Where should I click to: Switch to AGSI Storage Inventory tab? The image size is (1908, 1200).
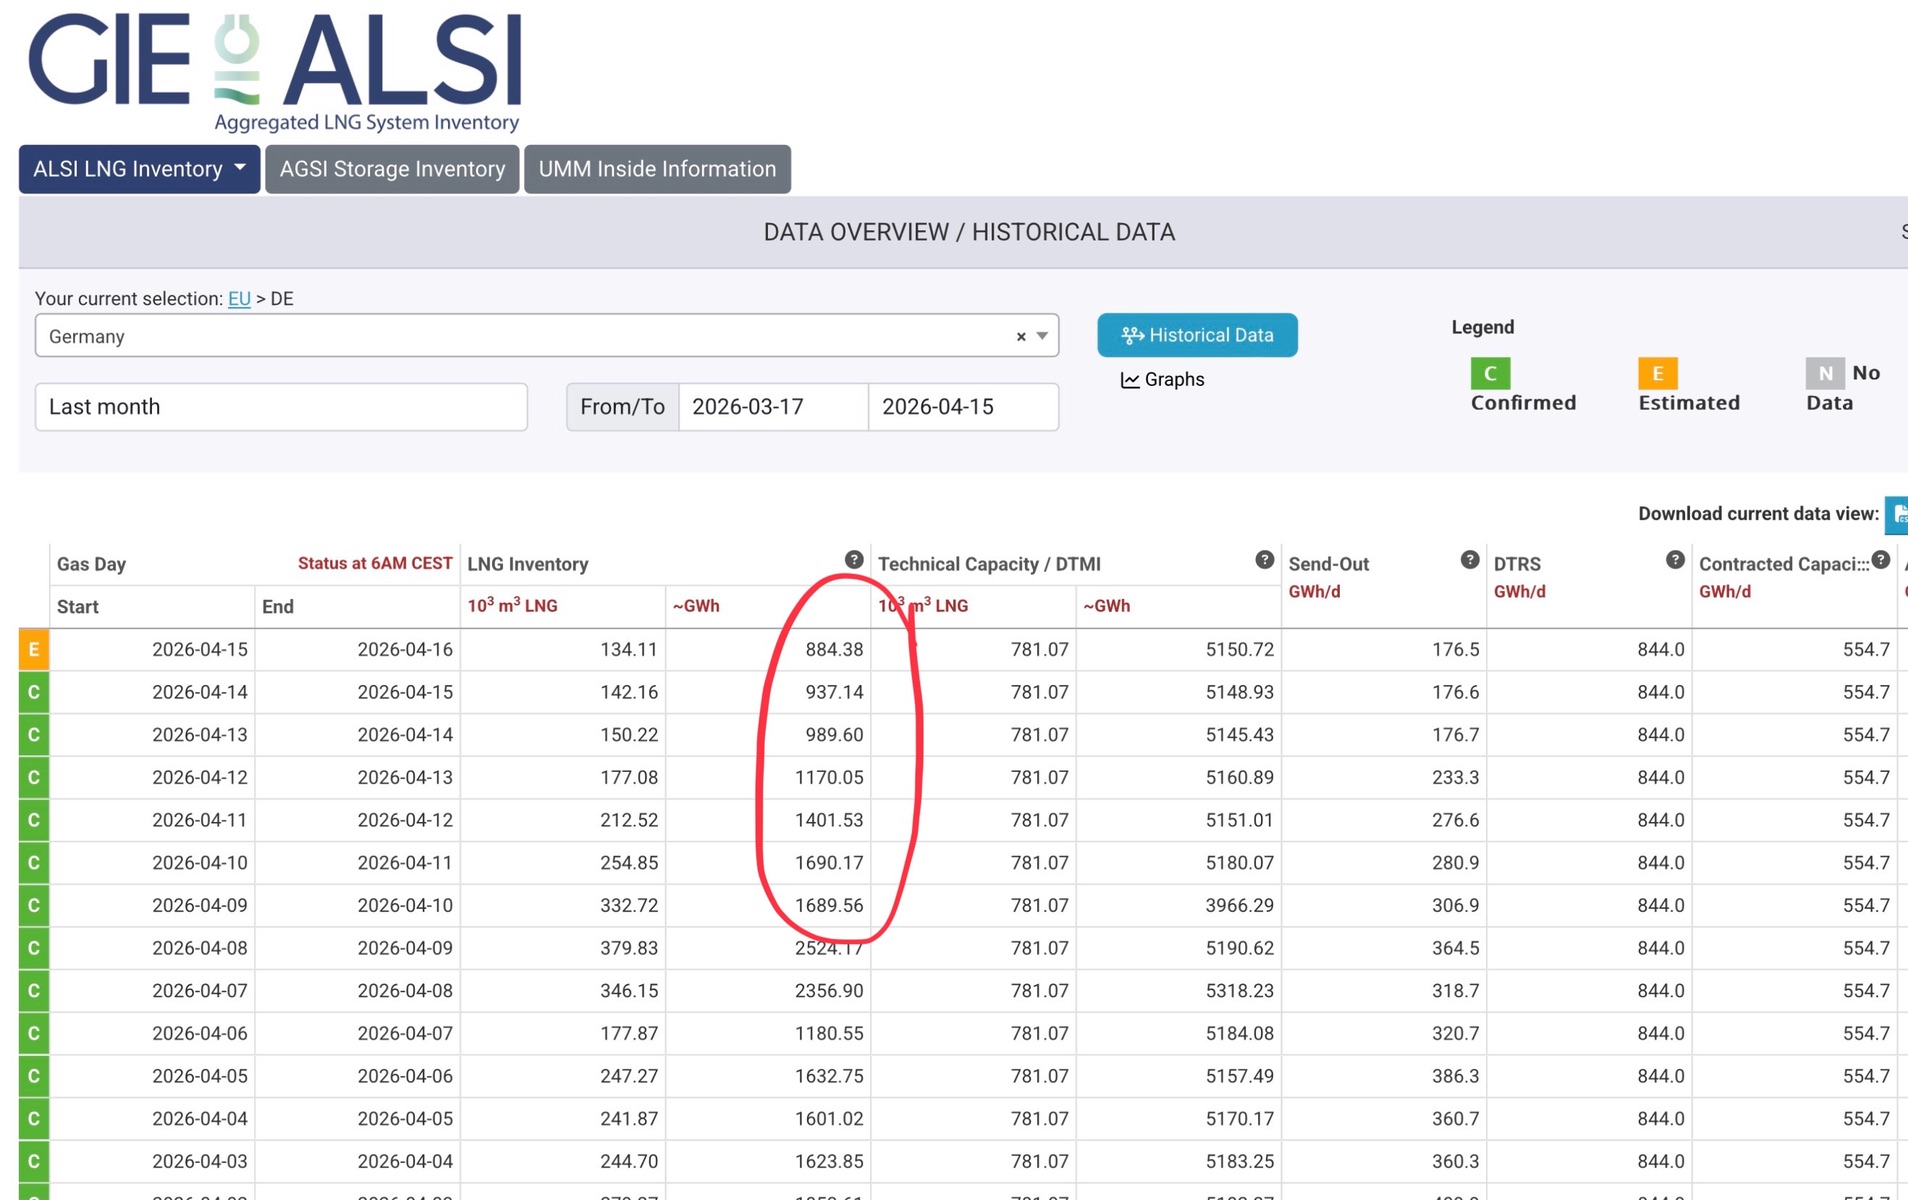pyautogui.click(x=392, y=169)
